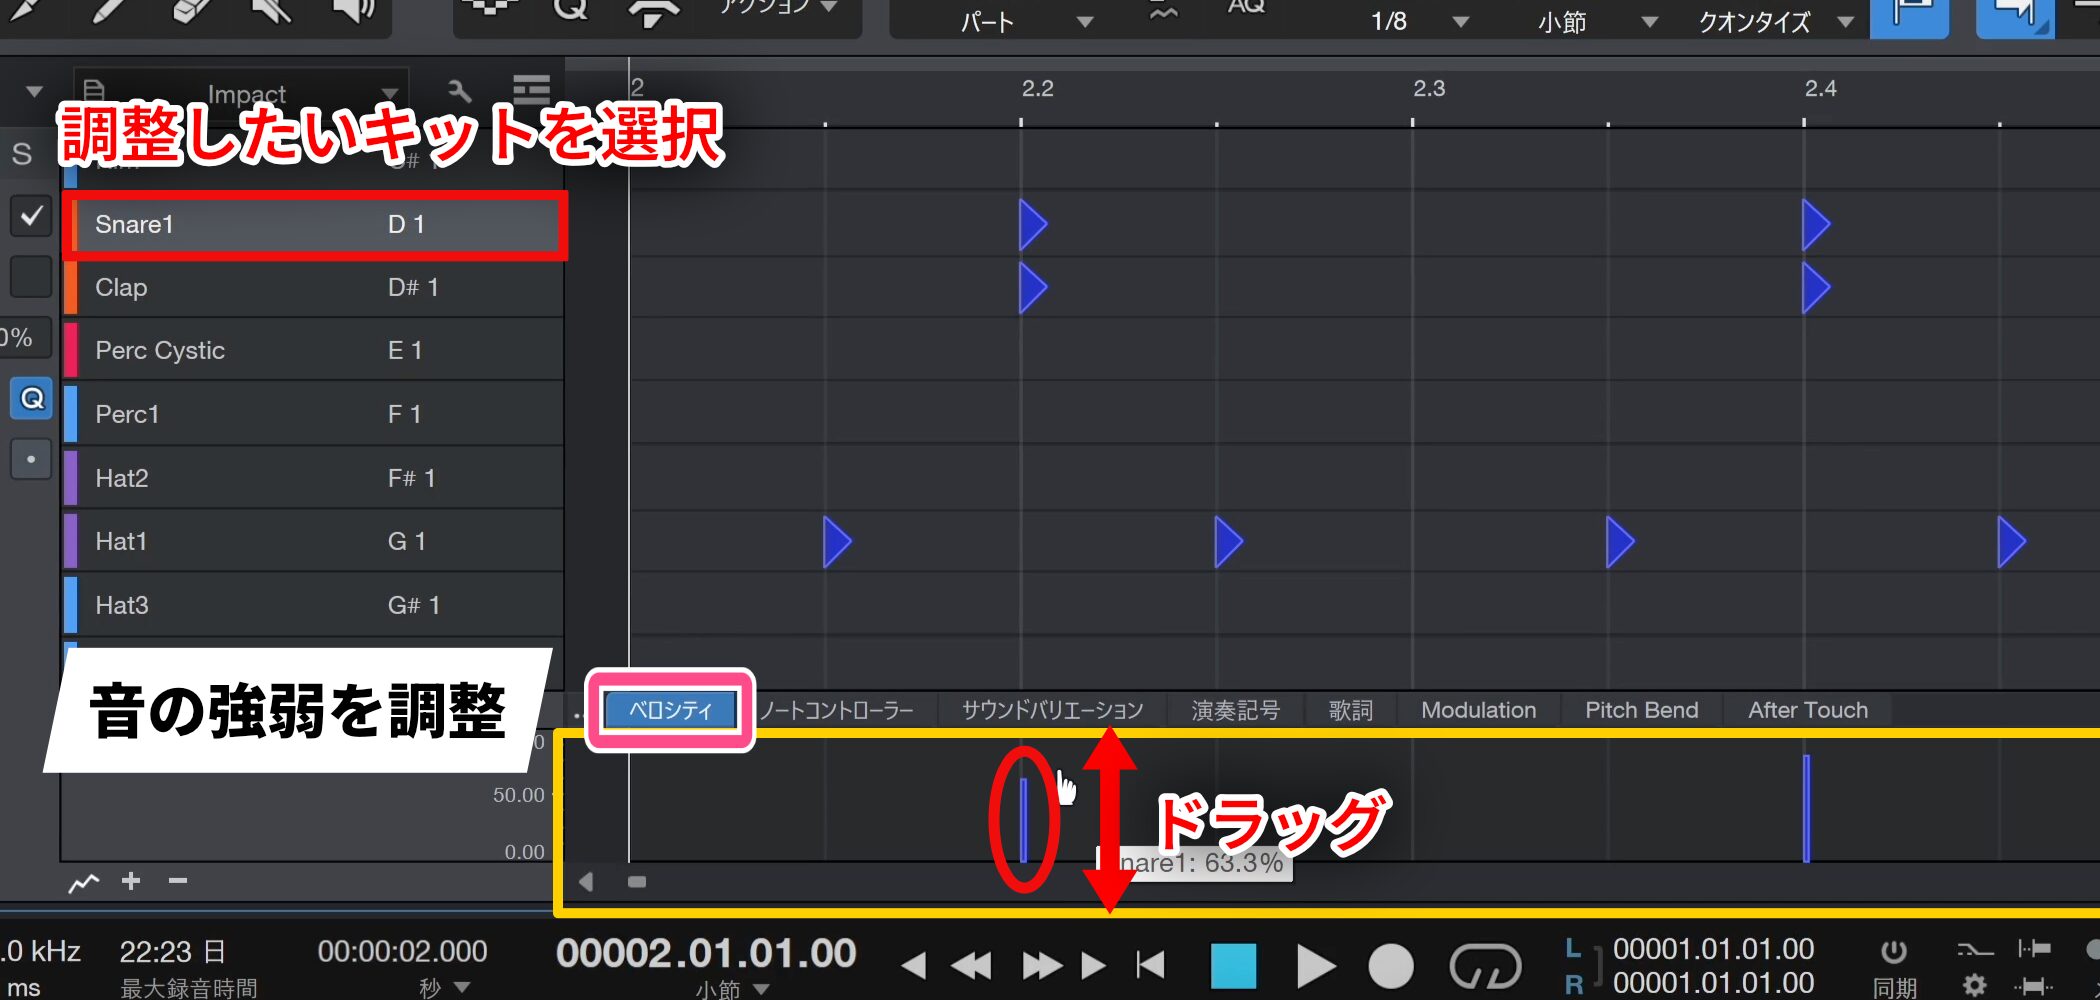
Task: Toggle the blue Q quantize button
Action: 31,399
